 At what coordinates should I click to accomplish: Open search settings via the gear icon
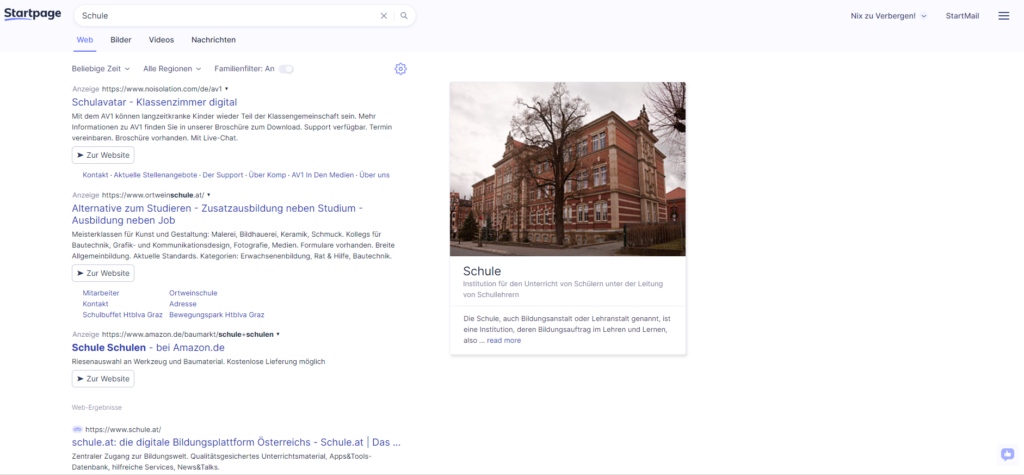tap(400, 69)
